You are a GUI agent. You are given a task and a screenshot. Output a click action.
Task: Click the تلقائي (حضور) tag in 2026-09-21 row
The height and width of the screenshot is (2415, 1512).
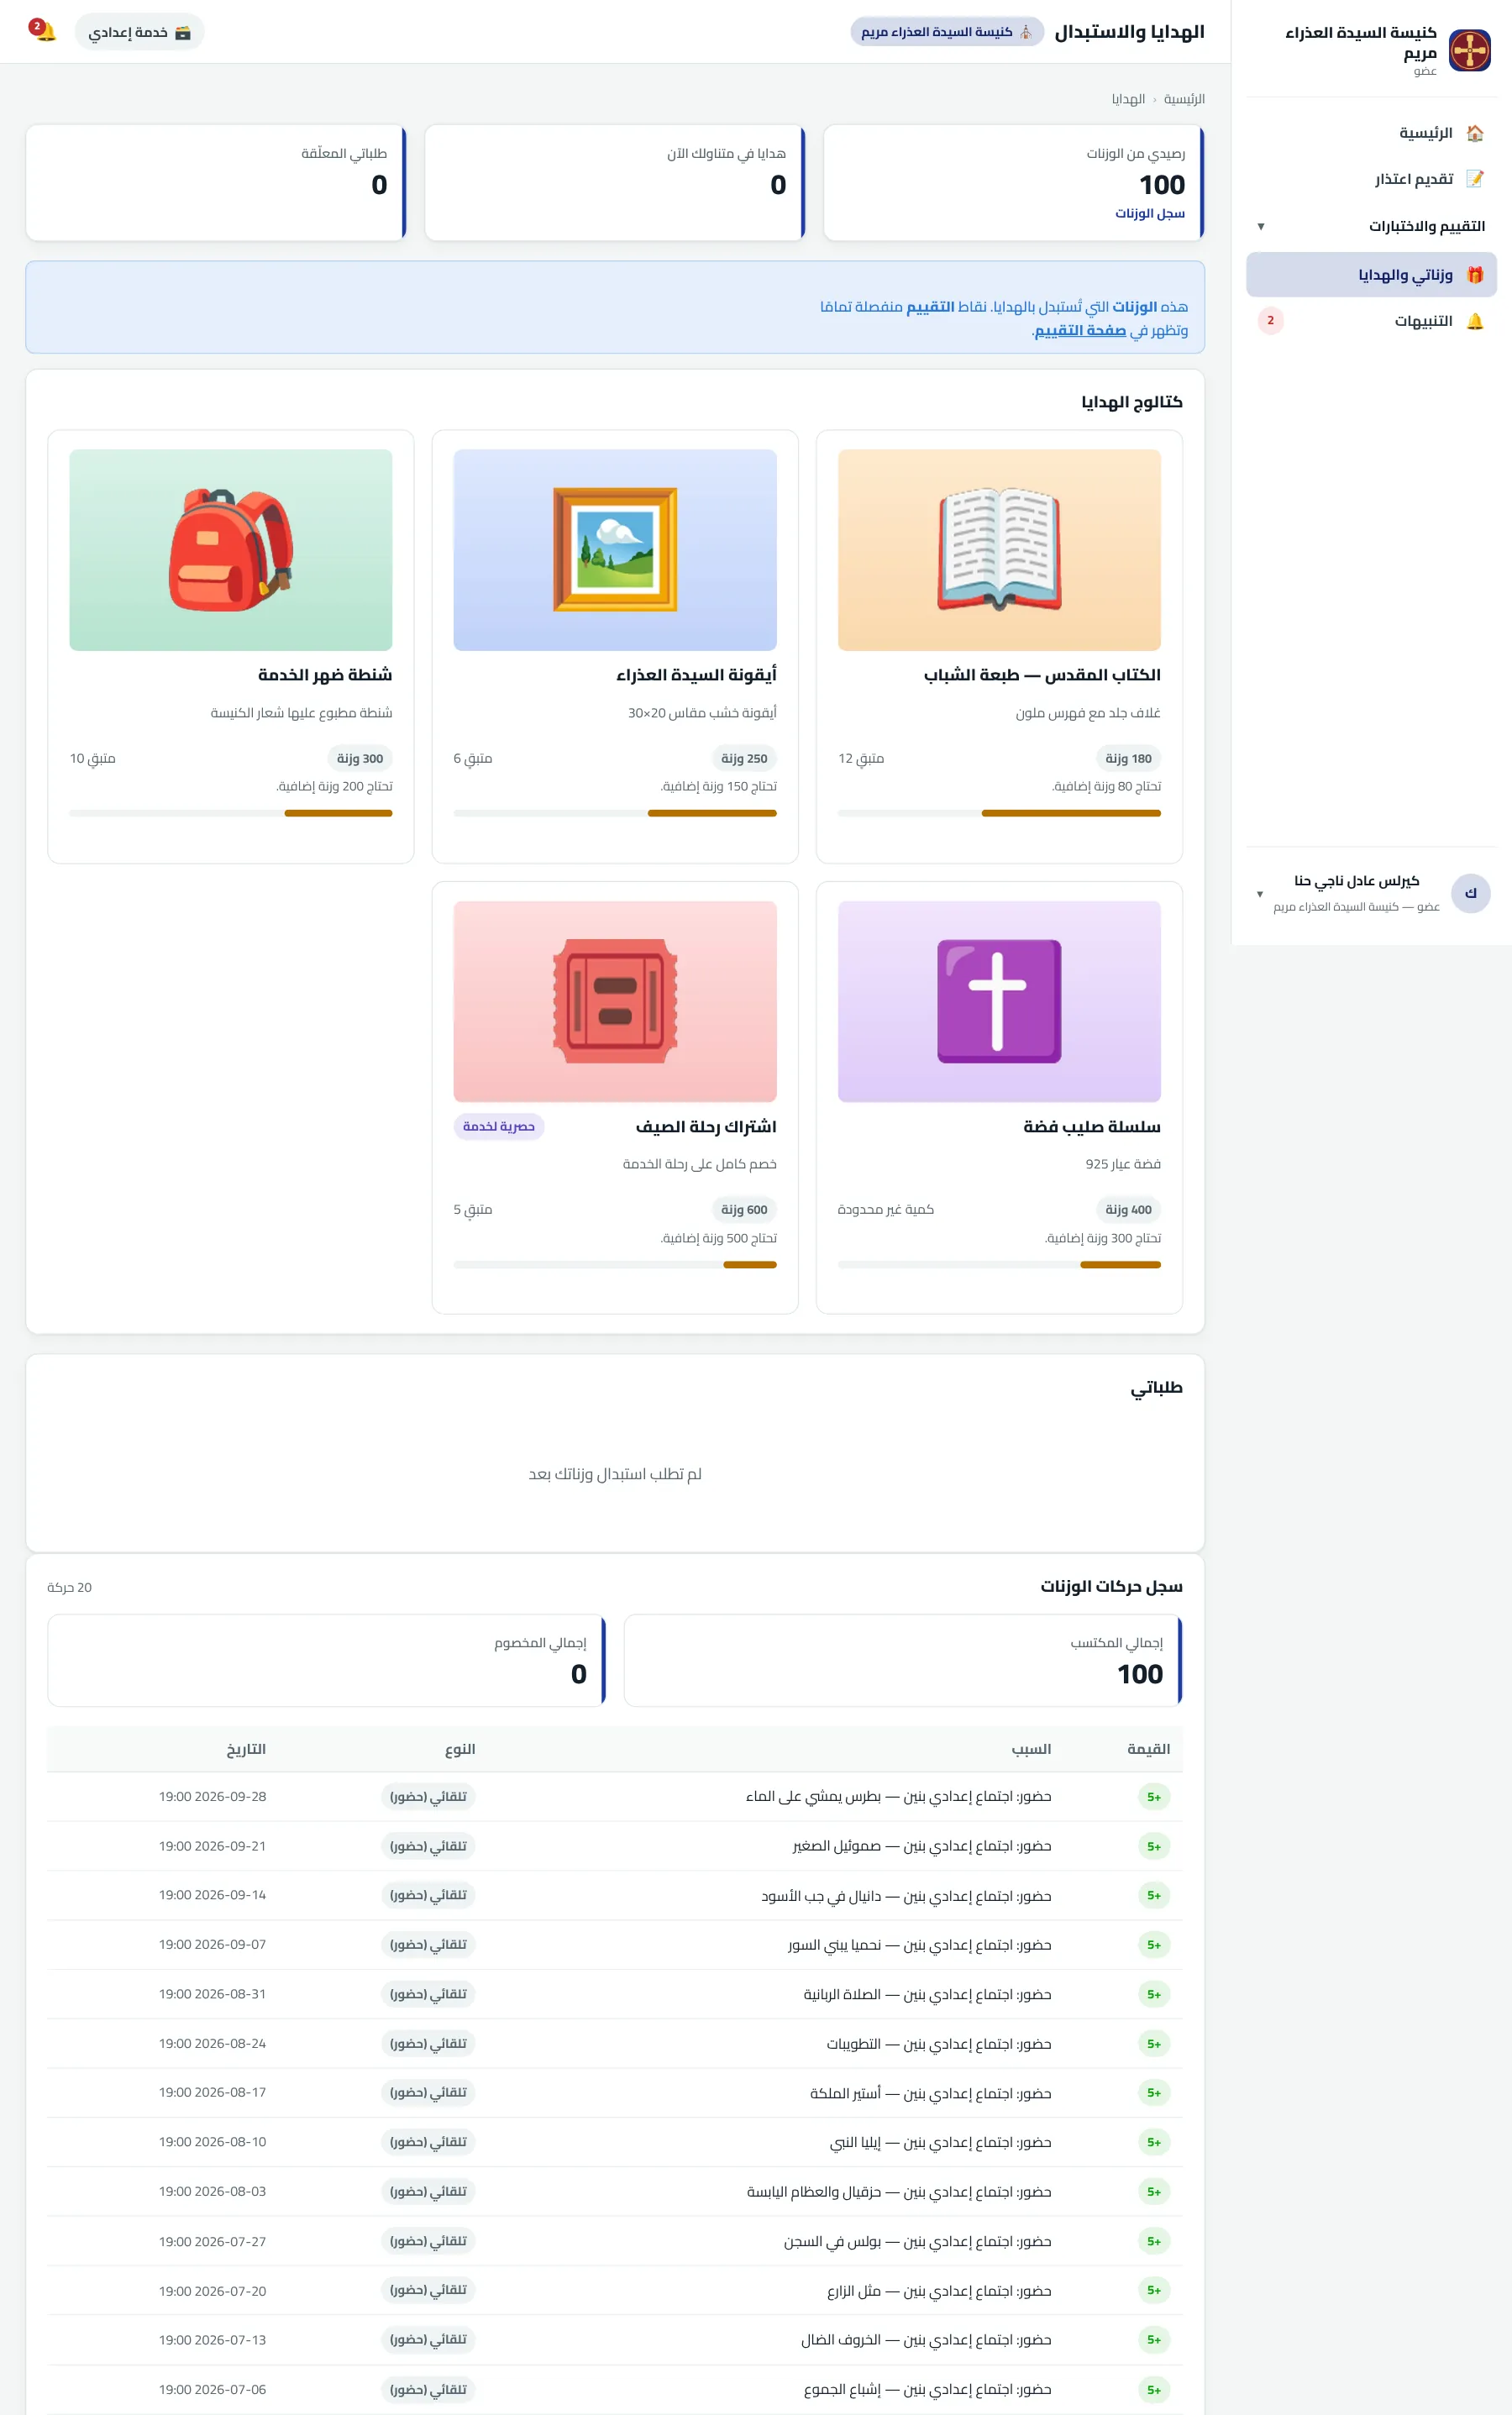pos(428,1846)
